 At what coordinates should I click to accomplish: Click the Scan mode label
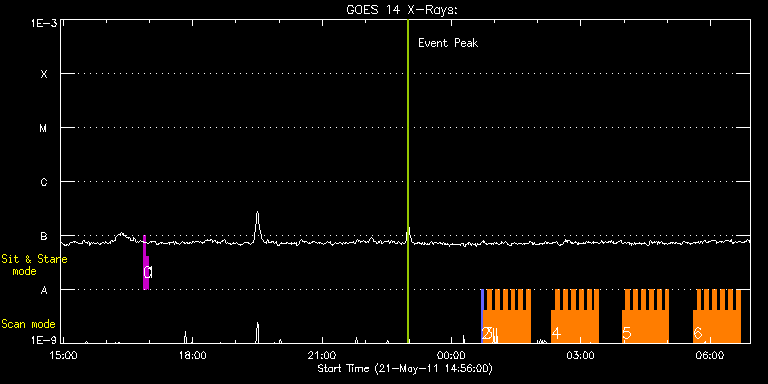[28, 324]
